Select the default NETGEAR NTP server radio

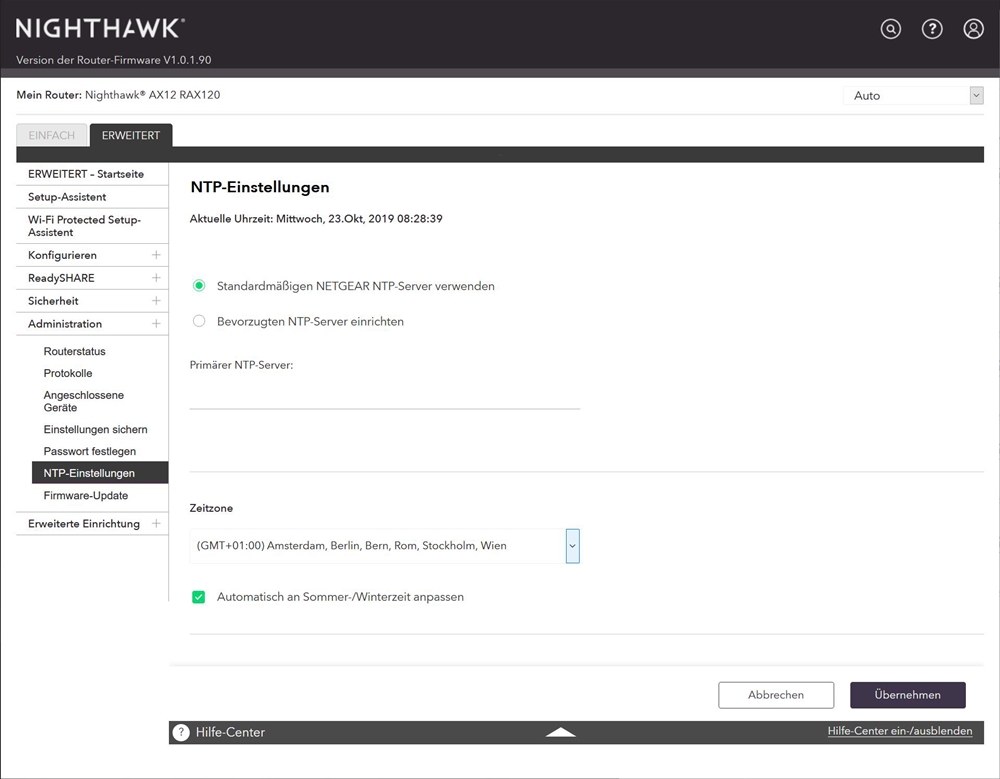click(199, 286)
